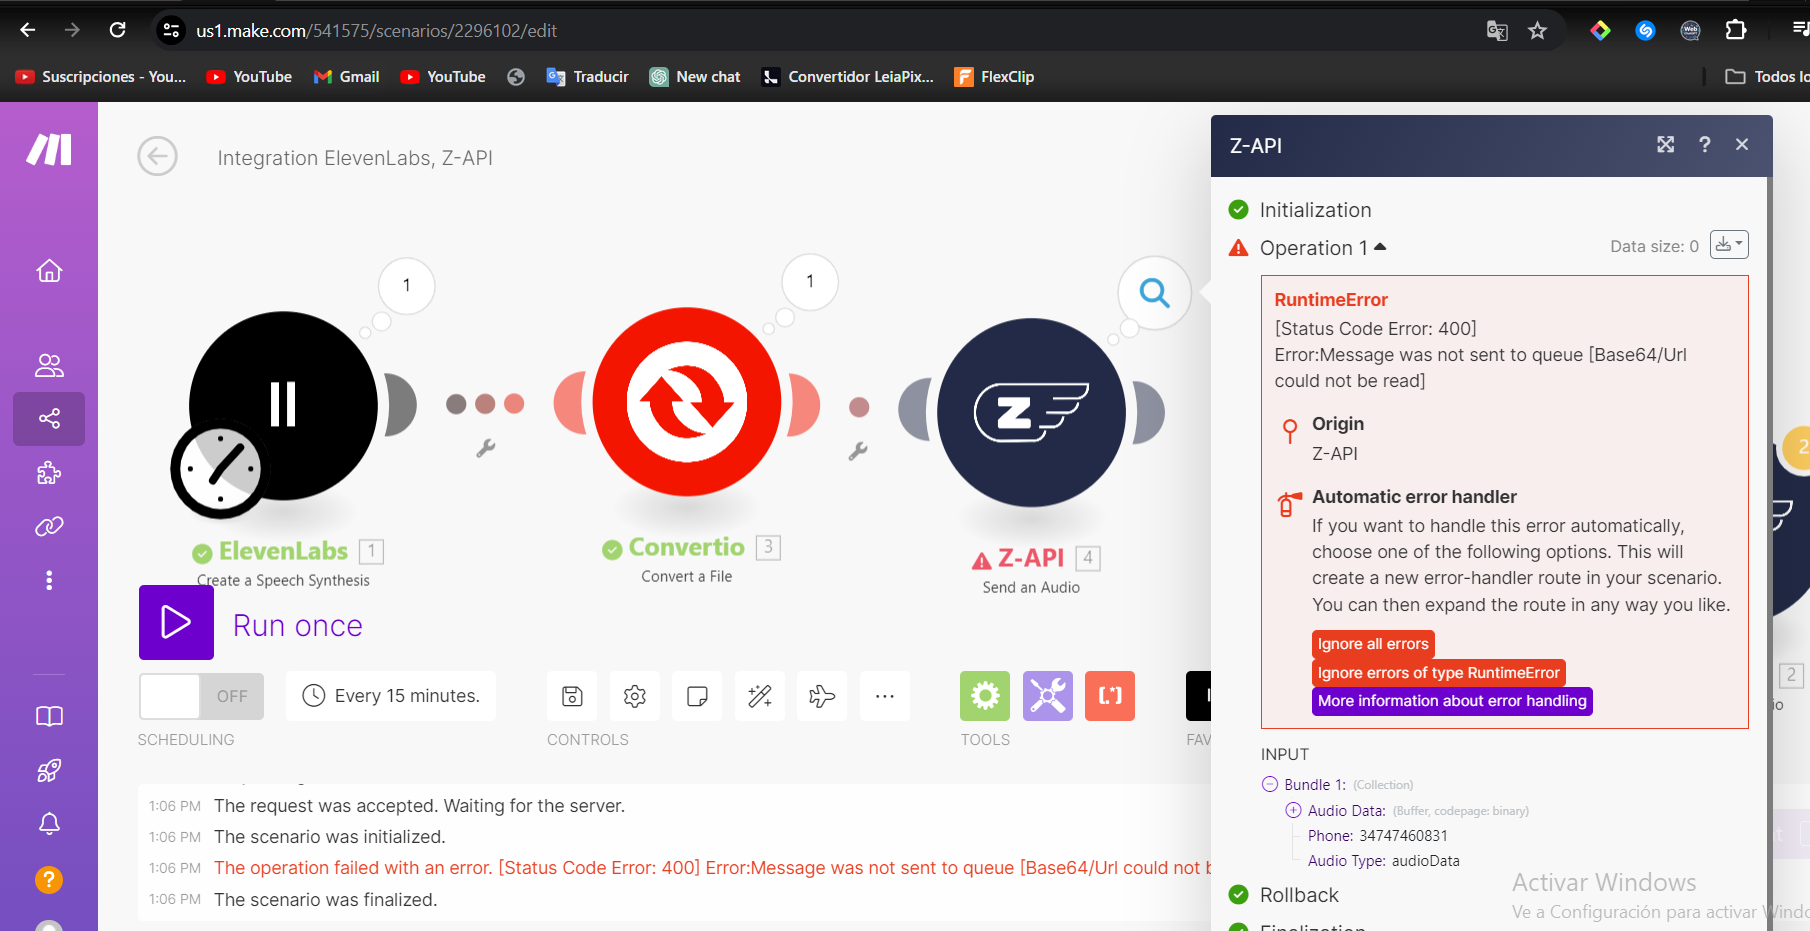Image resolution: width=1810 pixels, height=931 pixels.
Task: Open Connections link icon in sidebar
Action: [49, 526]
